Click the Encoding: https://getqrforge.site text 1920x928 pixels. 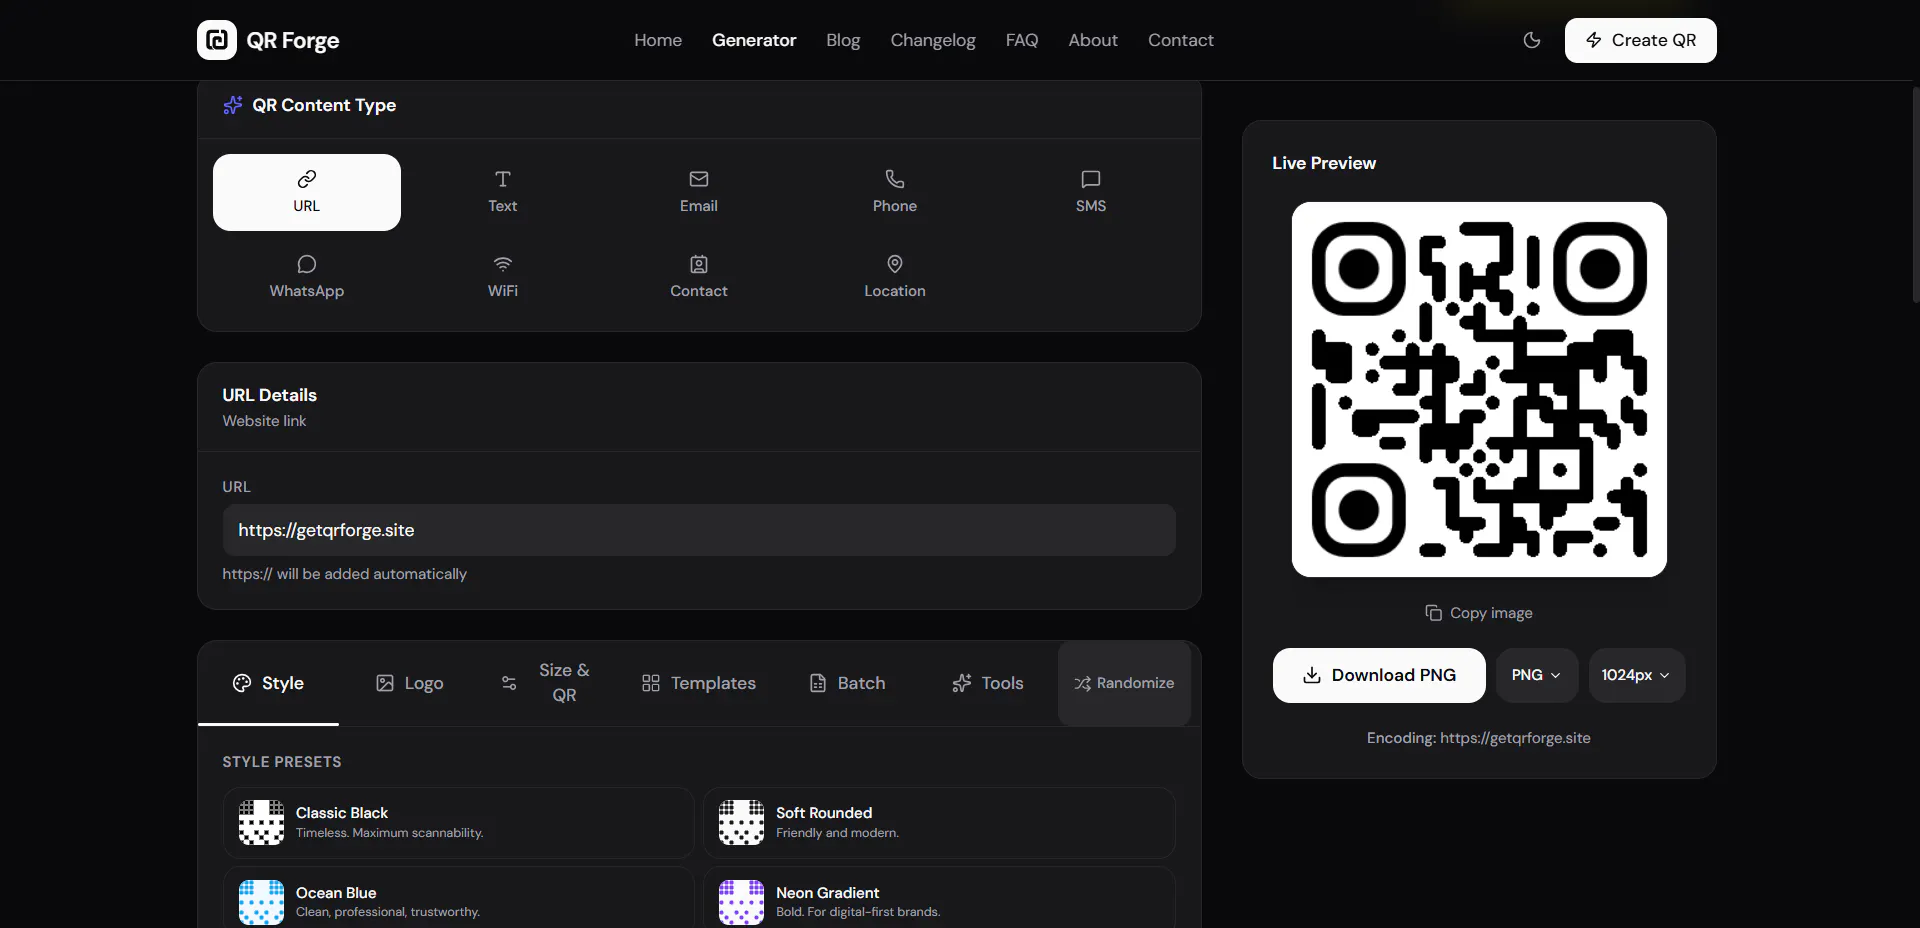point(1479,738)
